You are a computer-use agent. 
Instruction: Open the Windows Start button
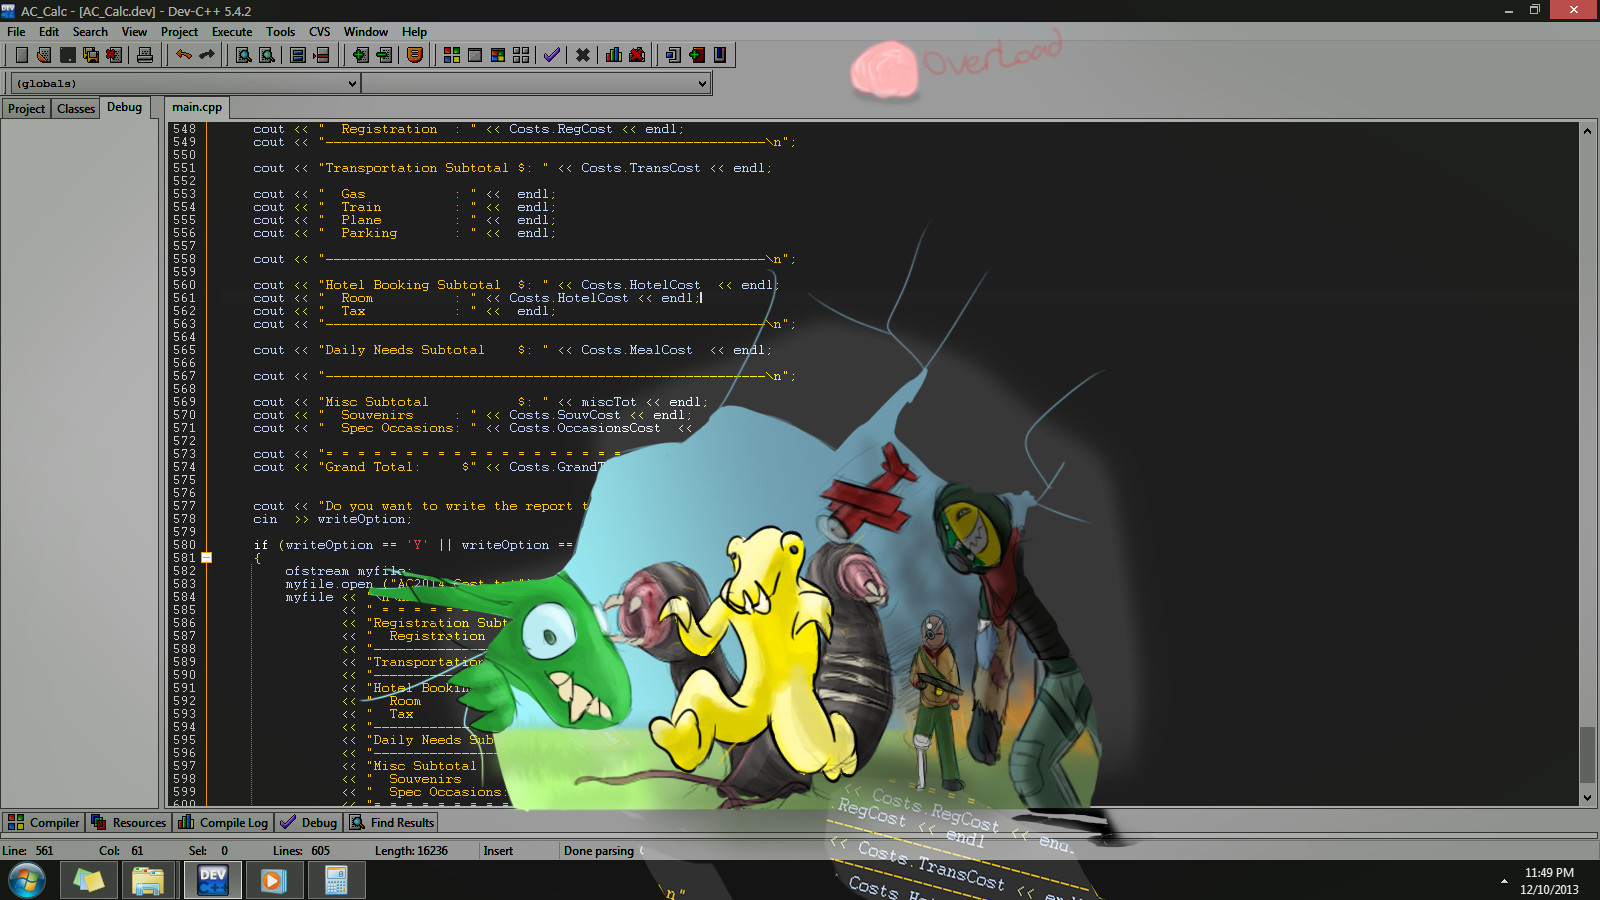(x=27, y=881)
